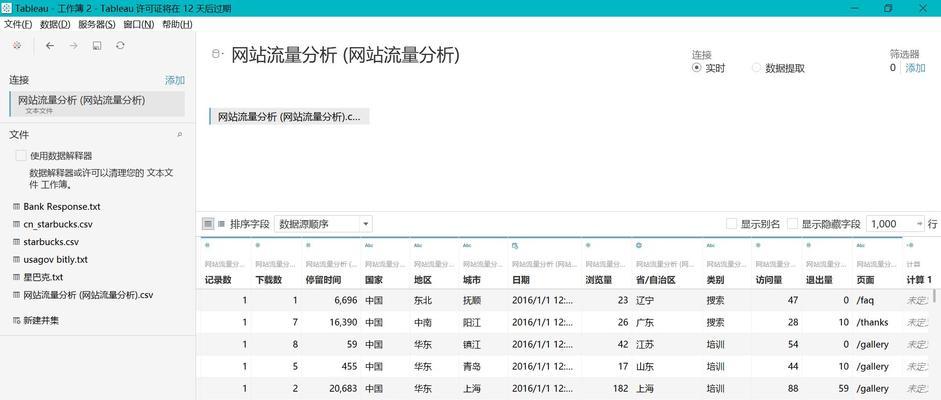Click the cell with value 16,390
The height and width of the screenshot is (400, 941).
(331, 323)
